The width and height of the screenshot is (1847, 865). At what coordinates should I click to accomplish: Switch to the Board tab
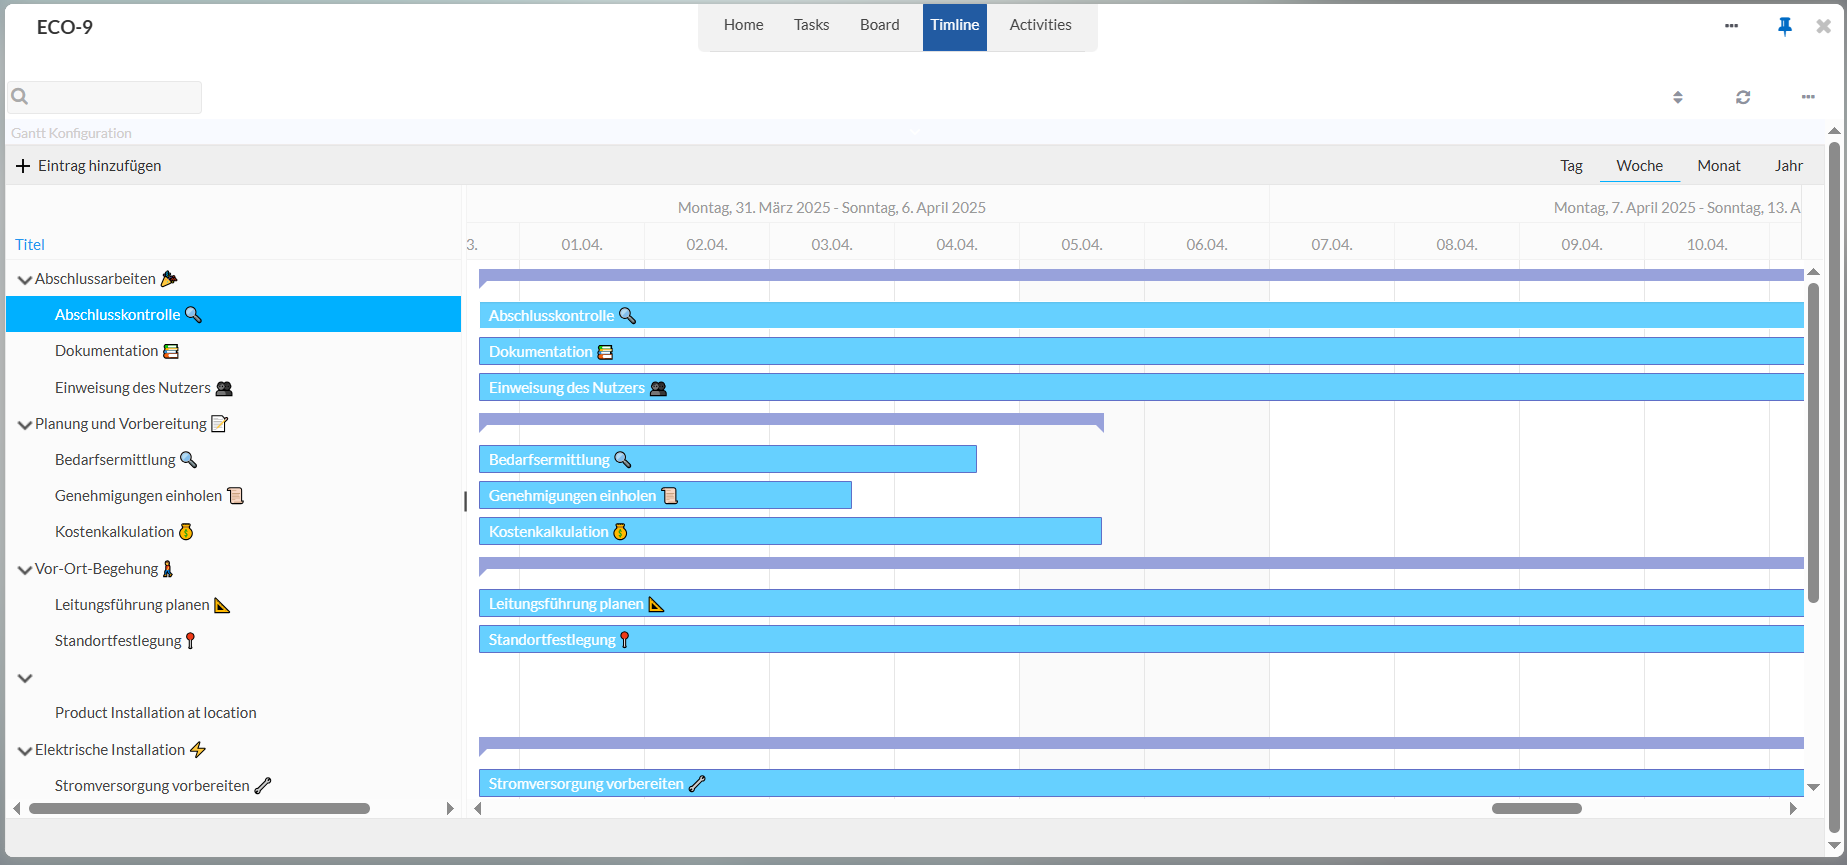(879, 25)
